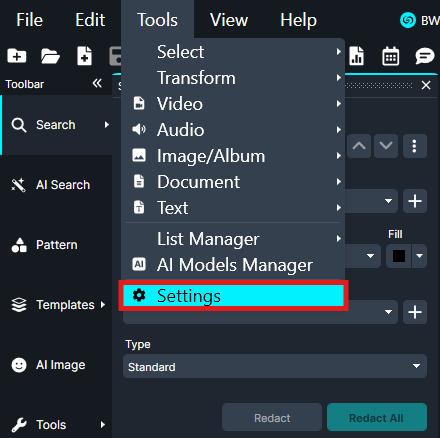Viewport: 440px width, 438px height.
Task: Click the new folder plus icon
Action: pyautogui.click(x=17, y=56)
